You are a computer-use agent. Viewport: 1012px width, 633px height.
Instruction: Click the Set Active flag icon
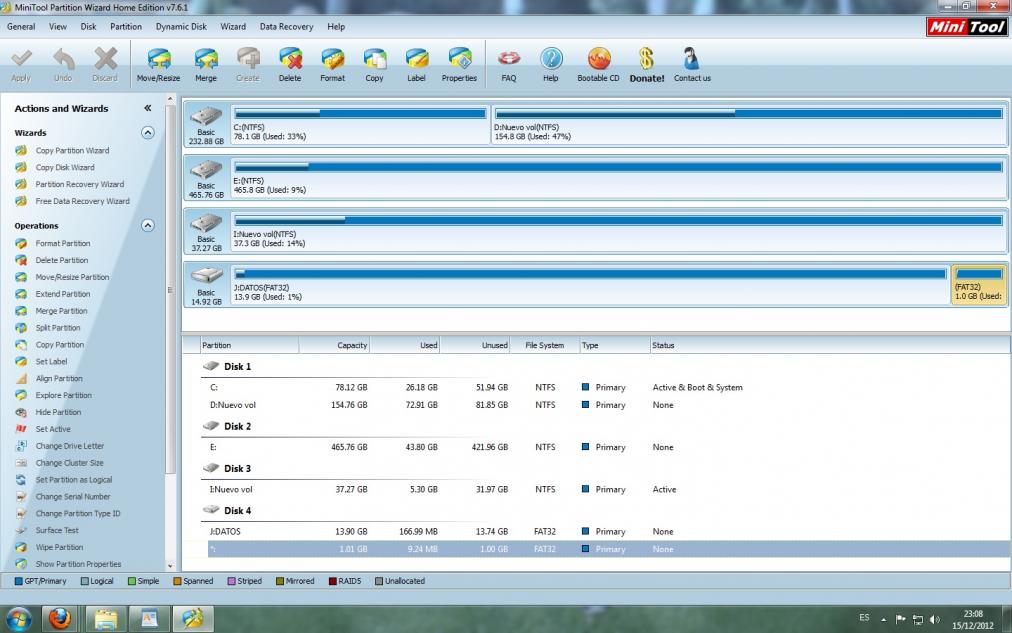[21, 428]
